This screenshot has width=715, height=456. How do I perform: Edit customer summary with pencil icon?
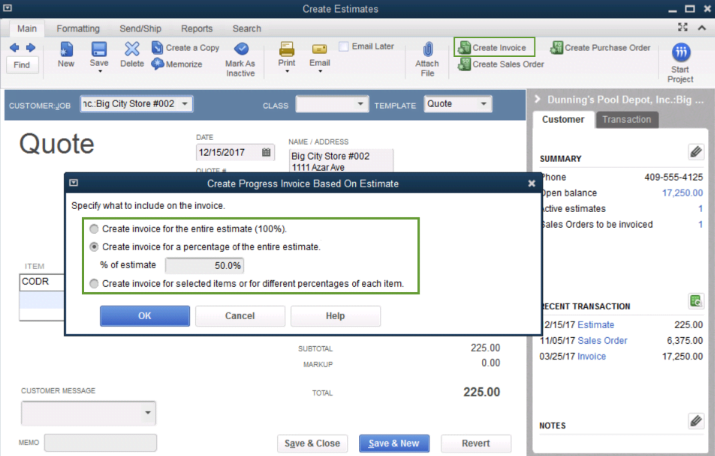coord(696,152)
